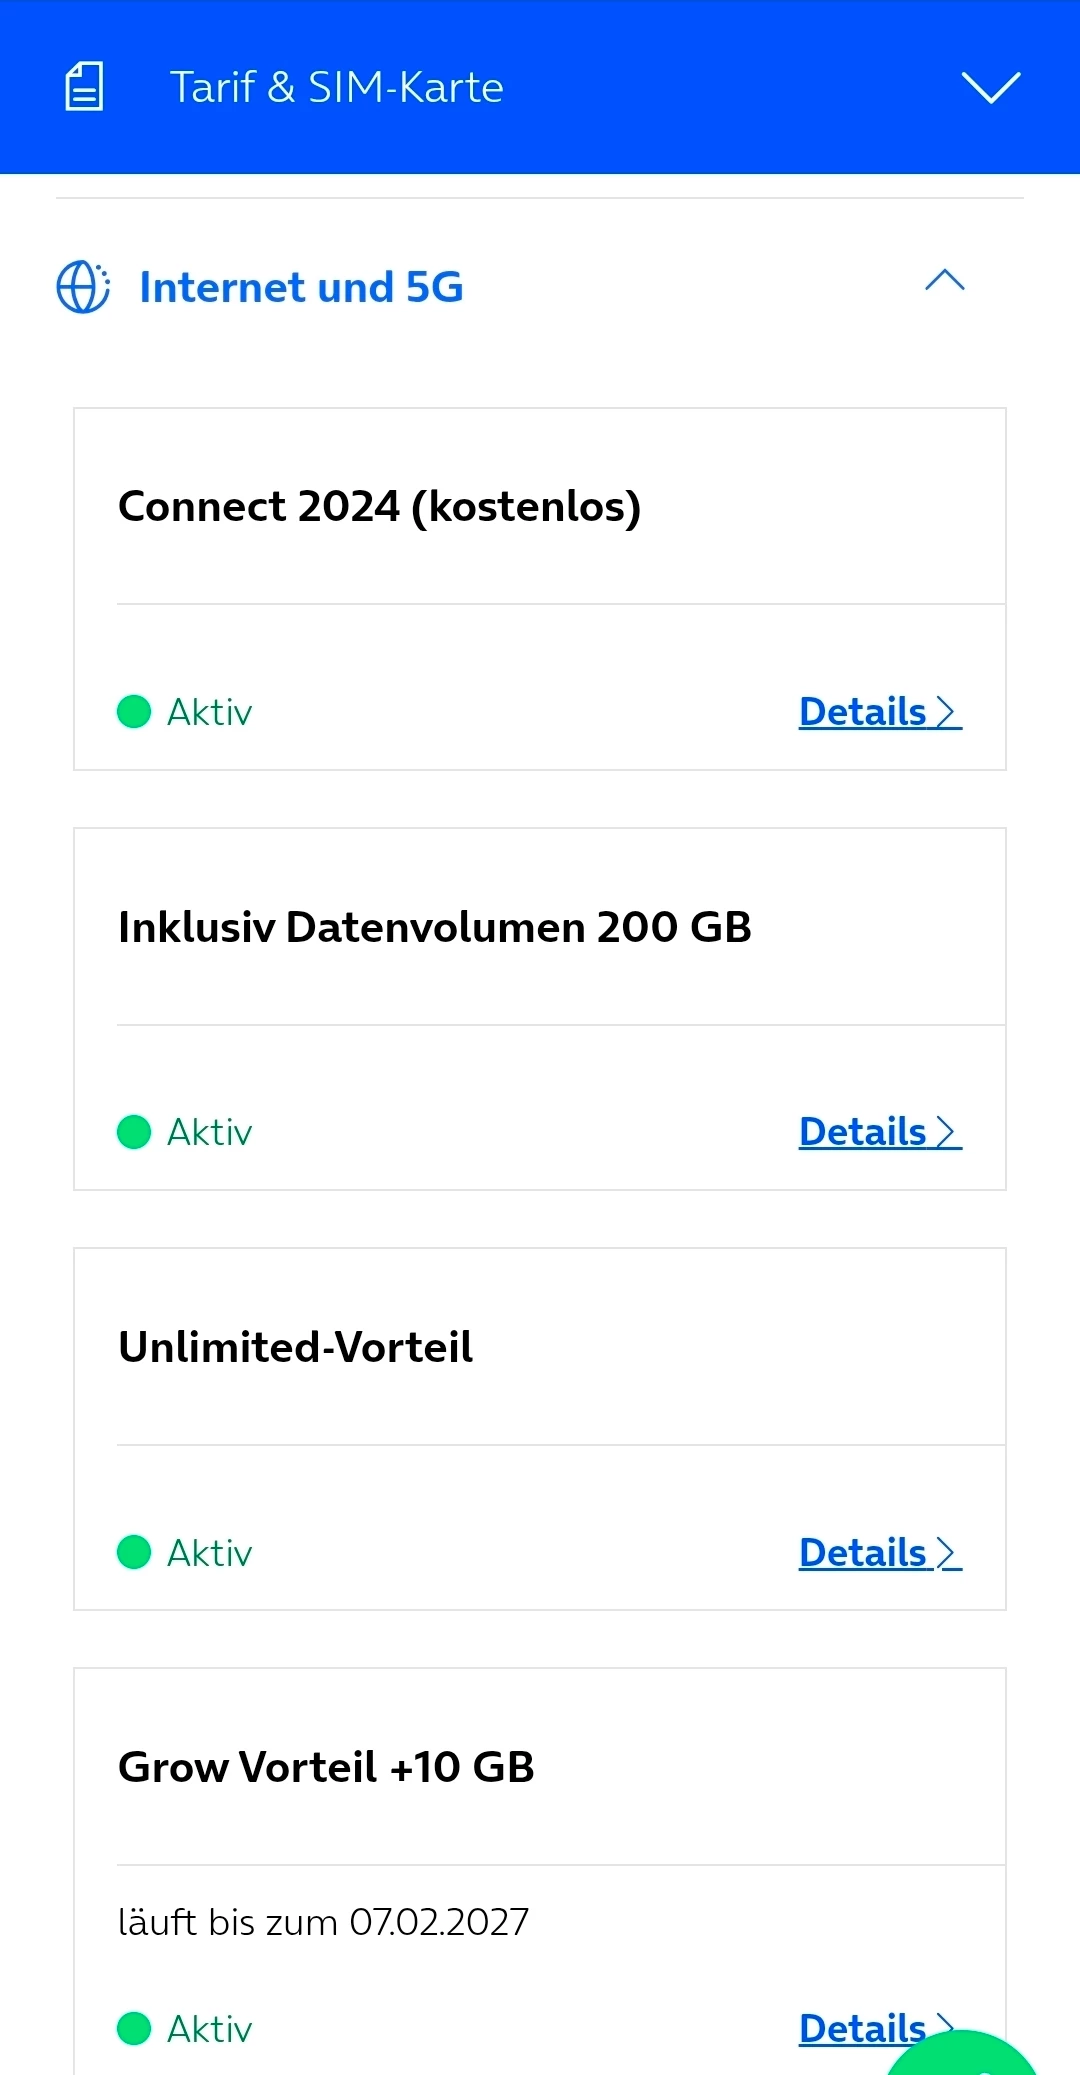Image resolution: width=1080 pixels, height=2075 pixels.
Task: Click the green Aktiv dot under Inklusiv Datenvolumen
Action: (x=134, y=1132)
